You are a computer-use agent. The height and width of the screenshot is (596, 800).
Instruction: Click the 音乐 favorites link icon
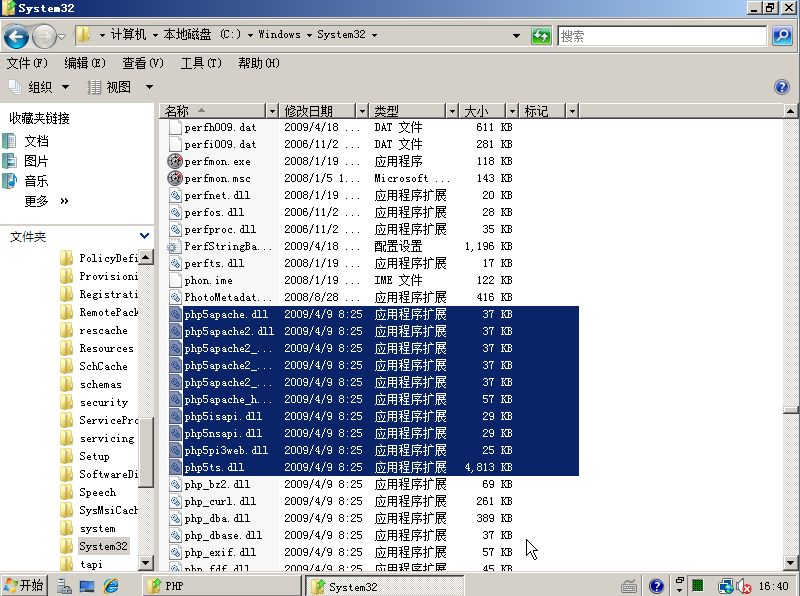11,181
